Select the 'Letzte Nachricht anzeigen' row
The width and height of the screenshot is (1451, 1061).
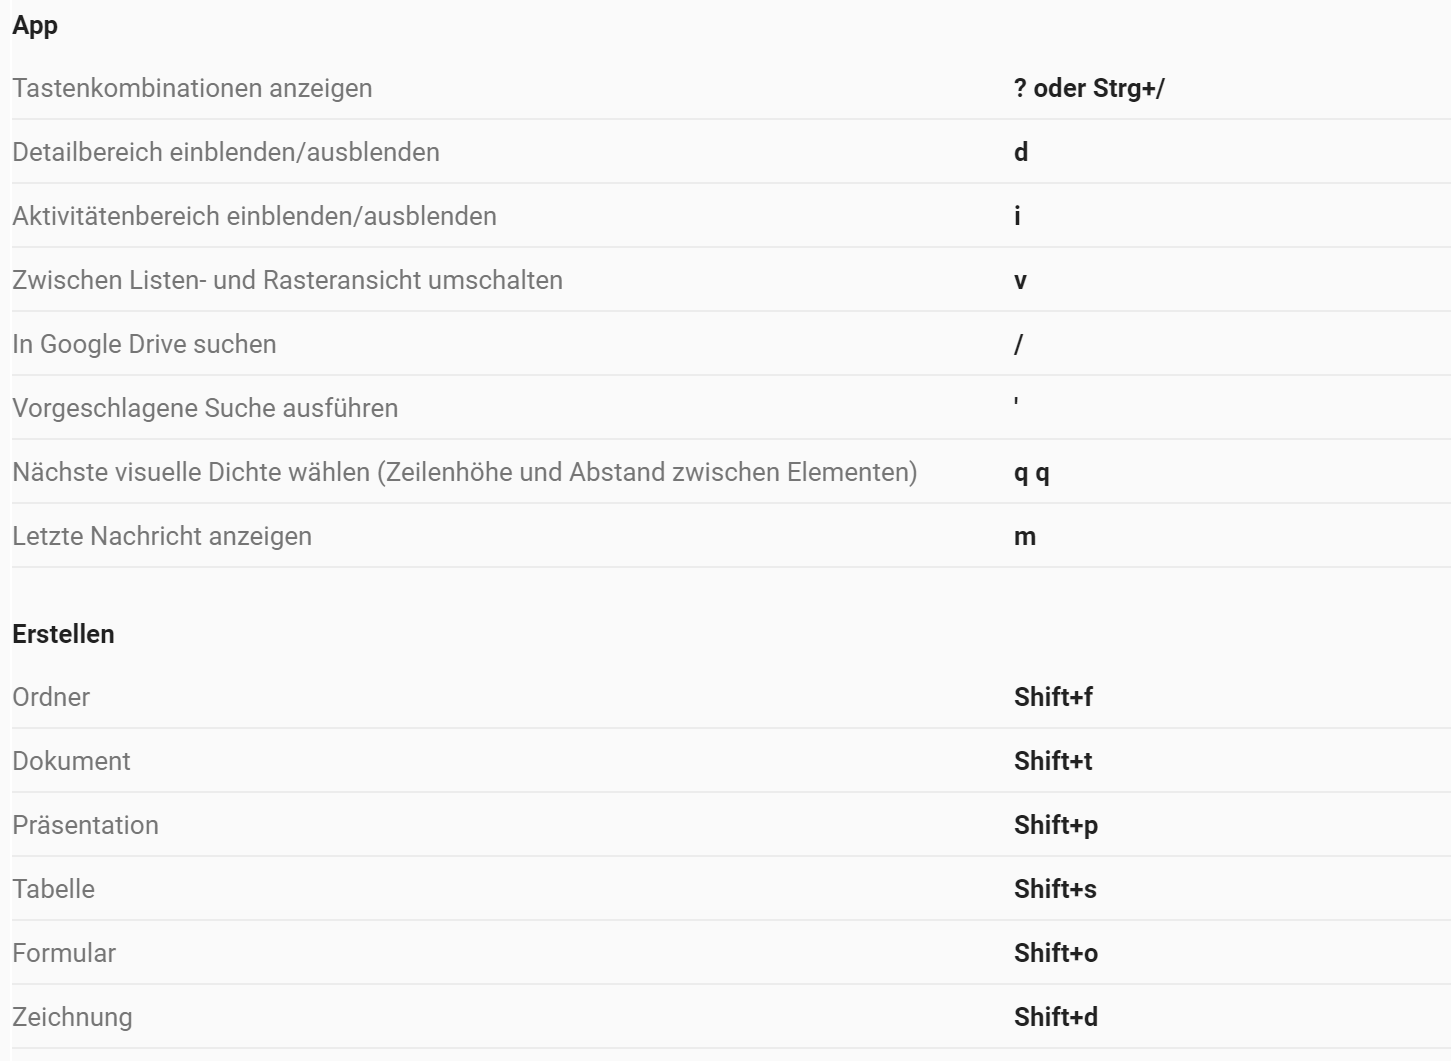click(x=162, y=536)
